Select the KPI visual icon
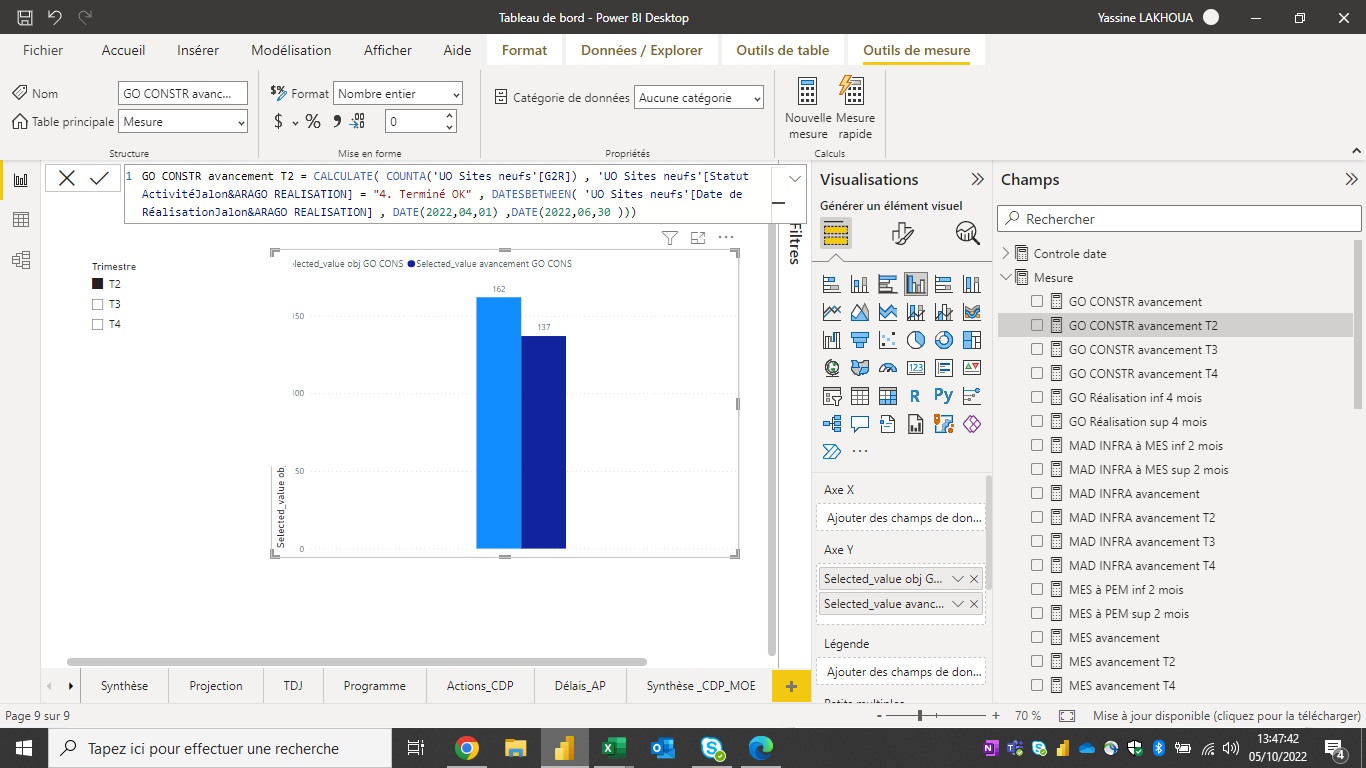 972,368
